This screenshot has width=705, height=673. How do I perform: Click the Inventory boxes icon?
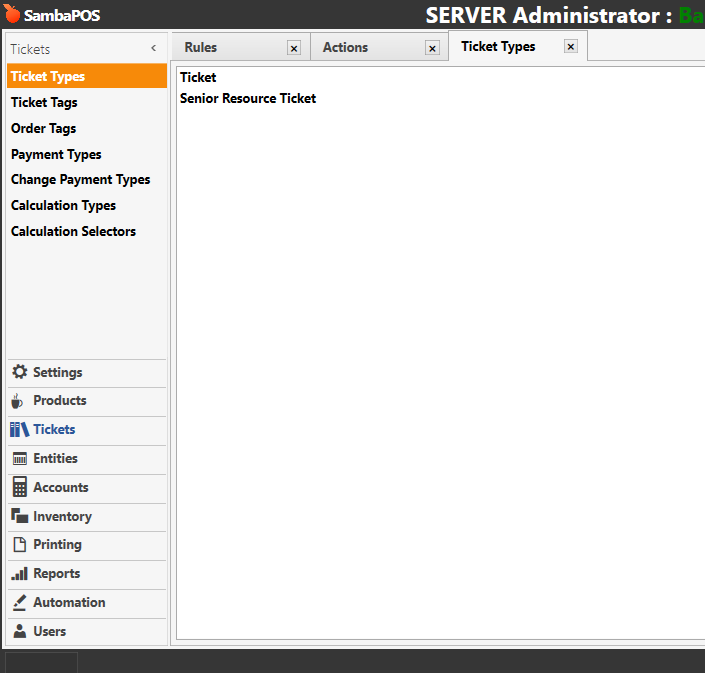tap(19, 516)
